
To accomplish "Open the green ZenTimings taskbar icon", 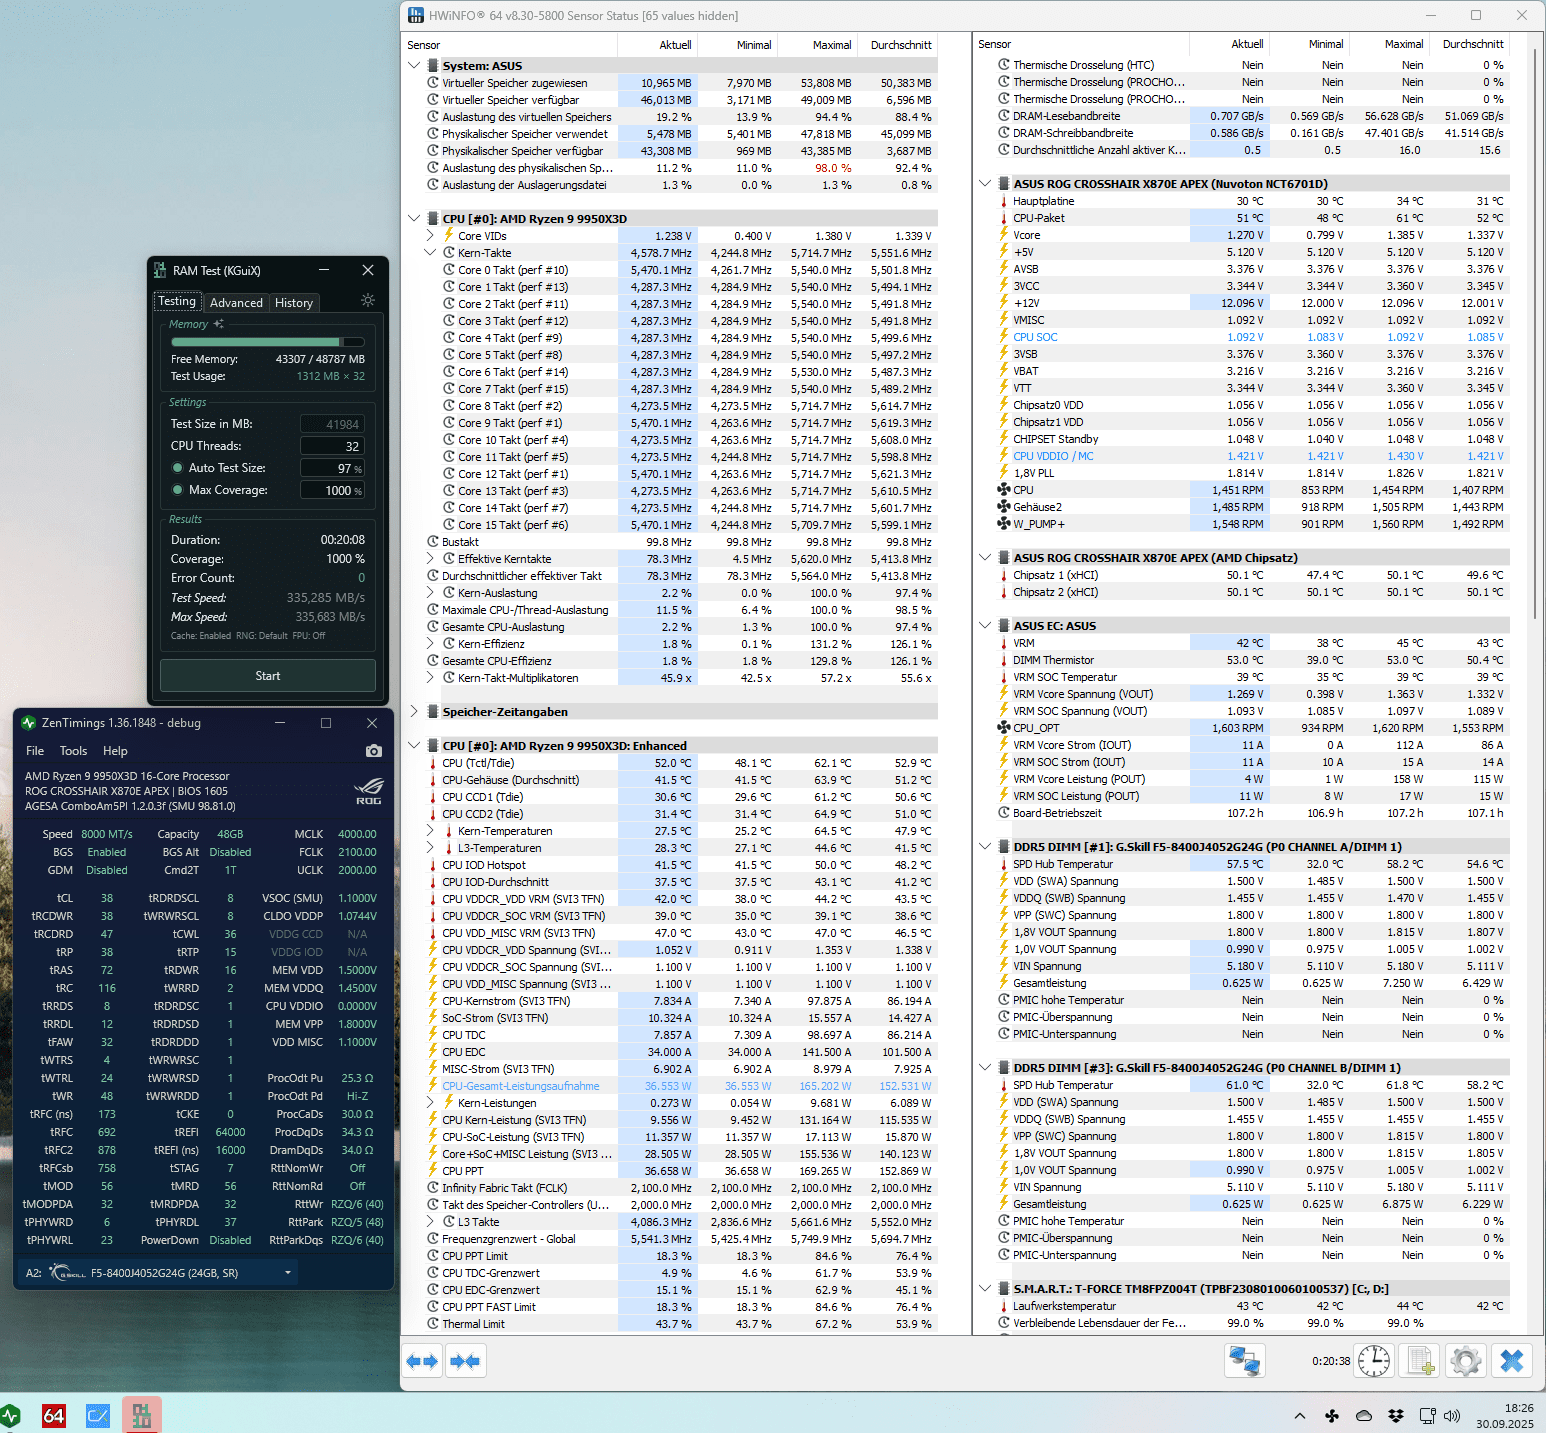I will click(10, 1415).
